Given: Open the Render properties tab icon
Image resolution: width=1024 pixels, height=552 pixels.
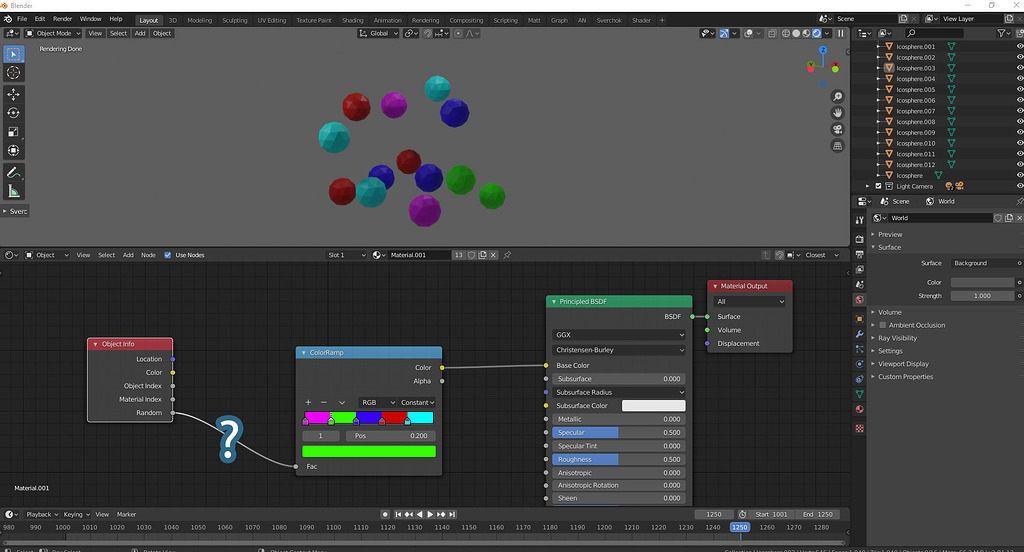Looking at the screenshot, I should click(x=859, y=239).
